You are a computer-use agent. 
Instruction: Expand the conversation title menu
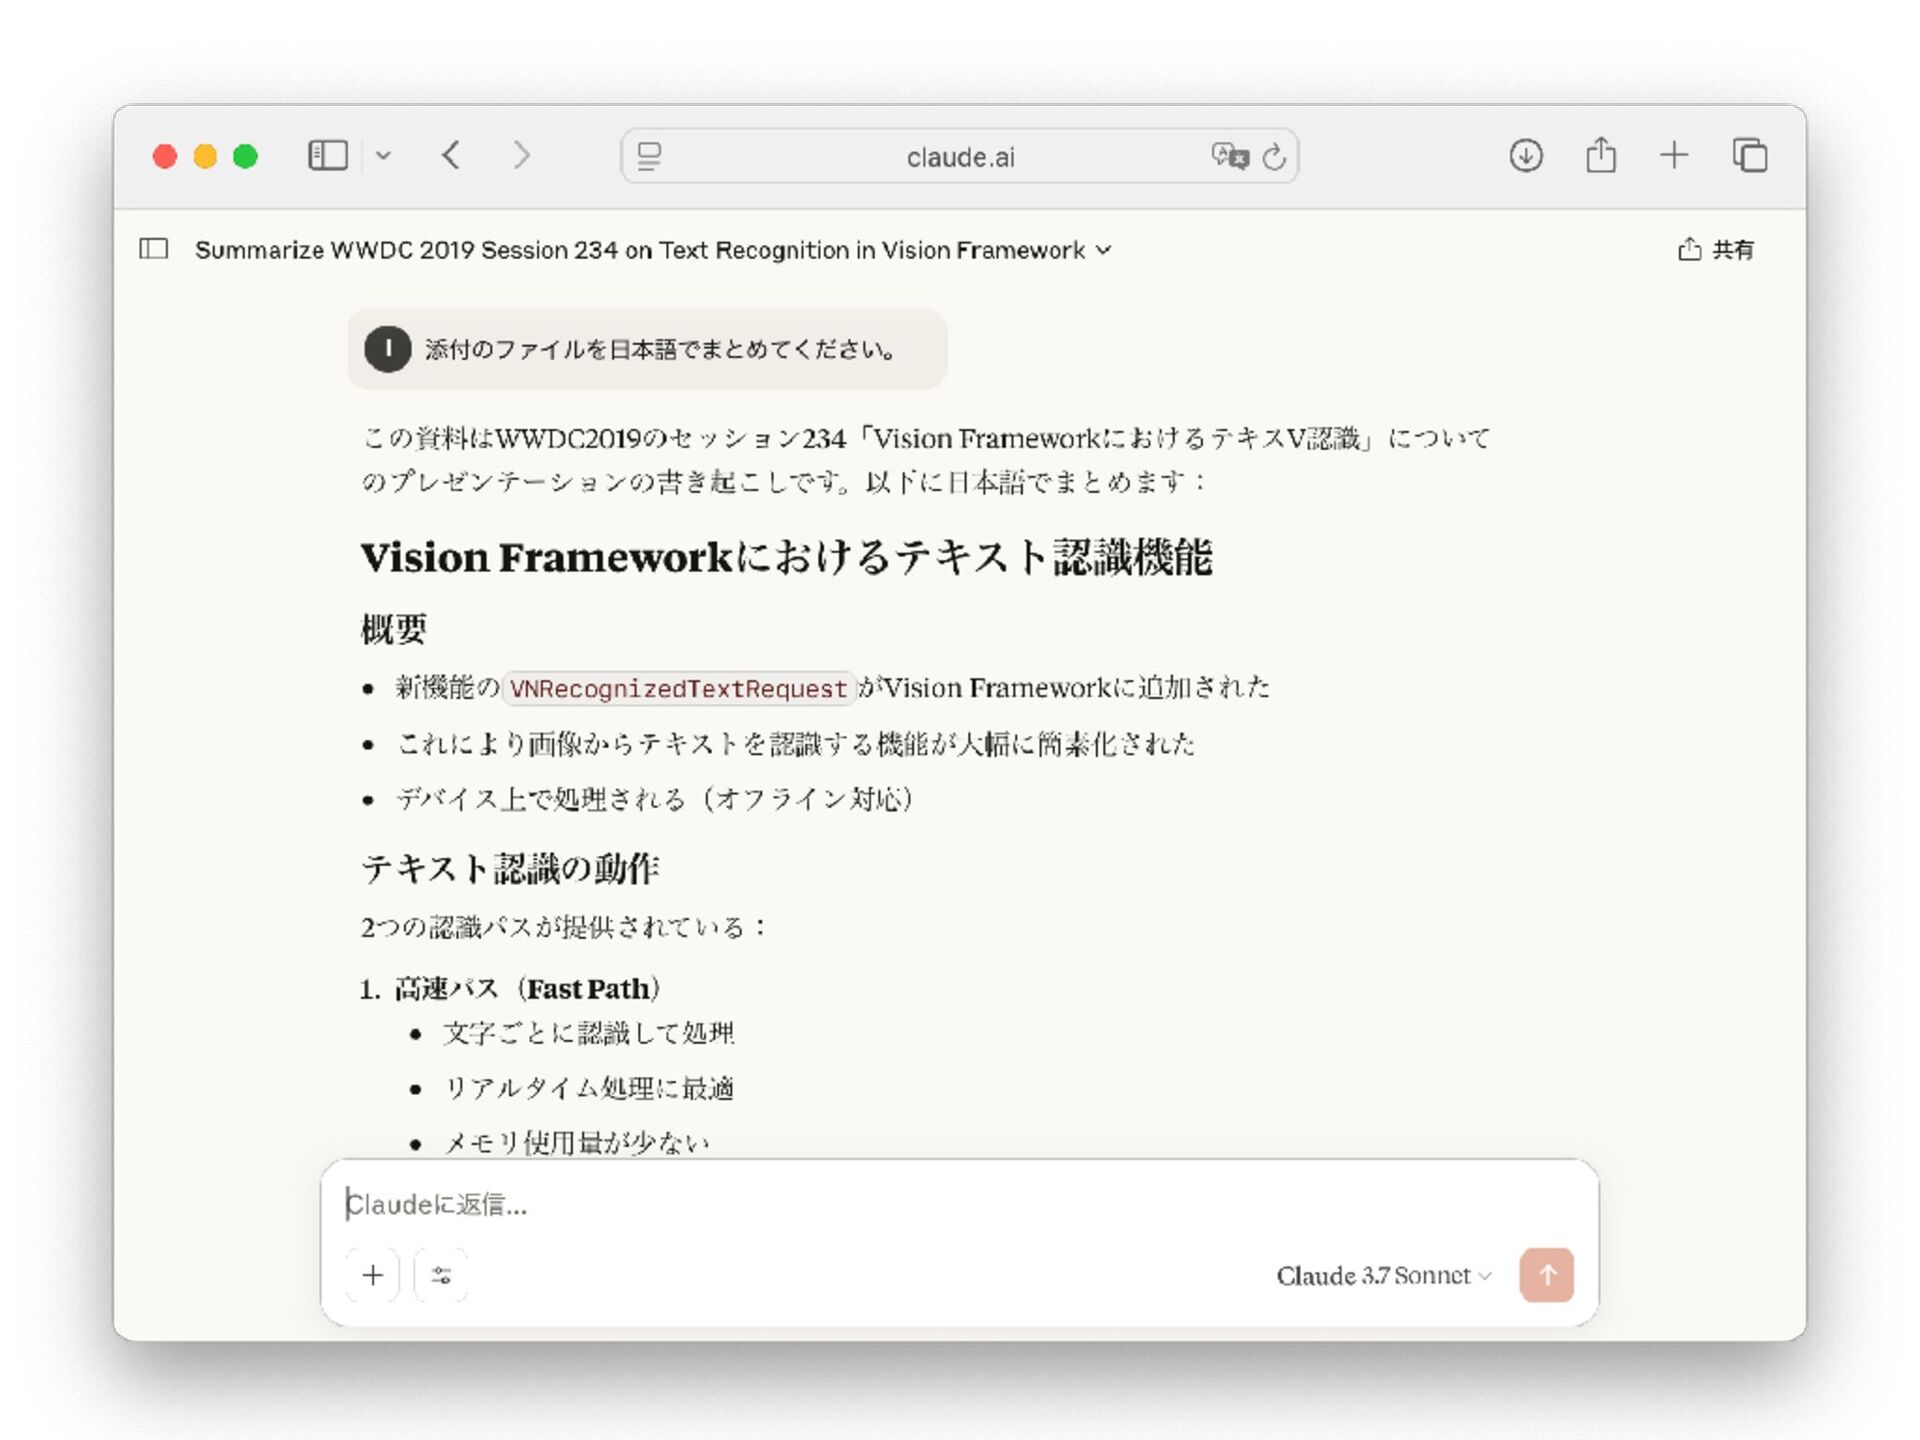click(x=1103, y=250)
